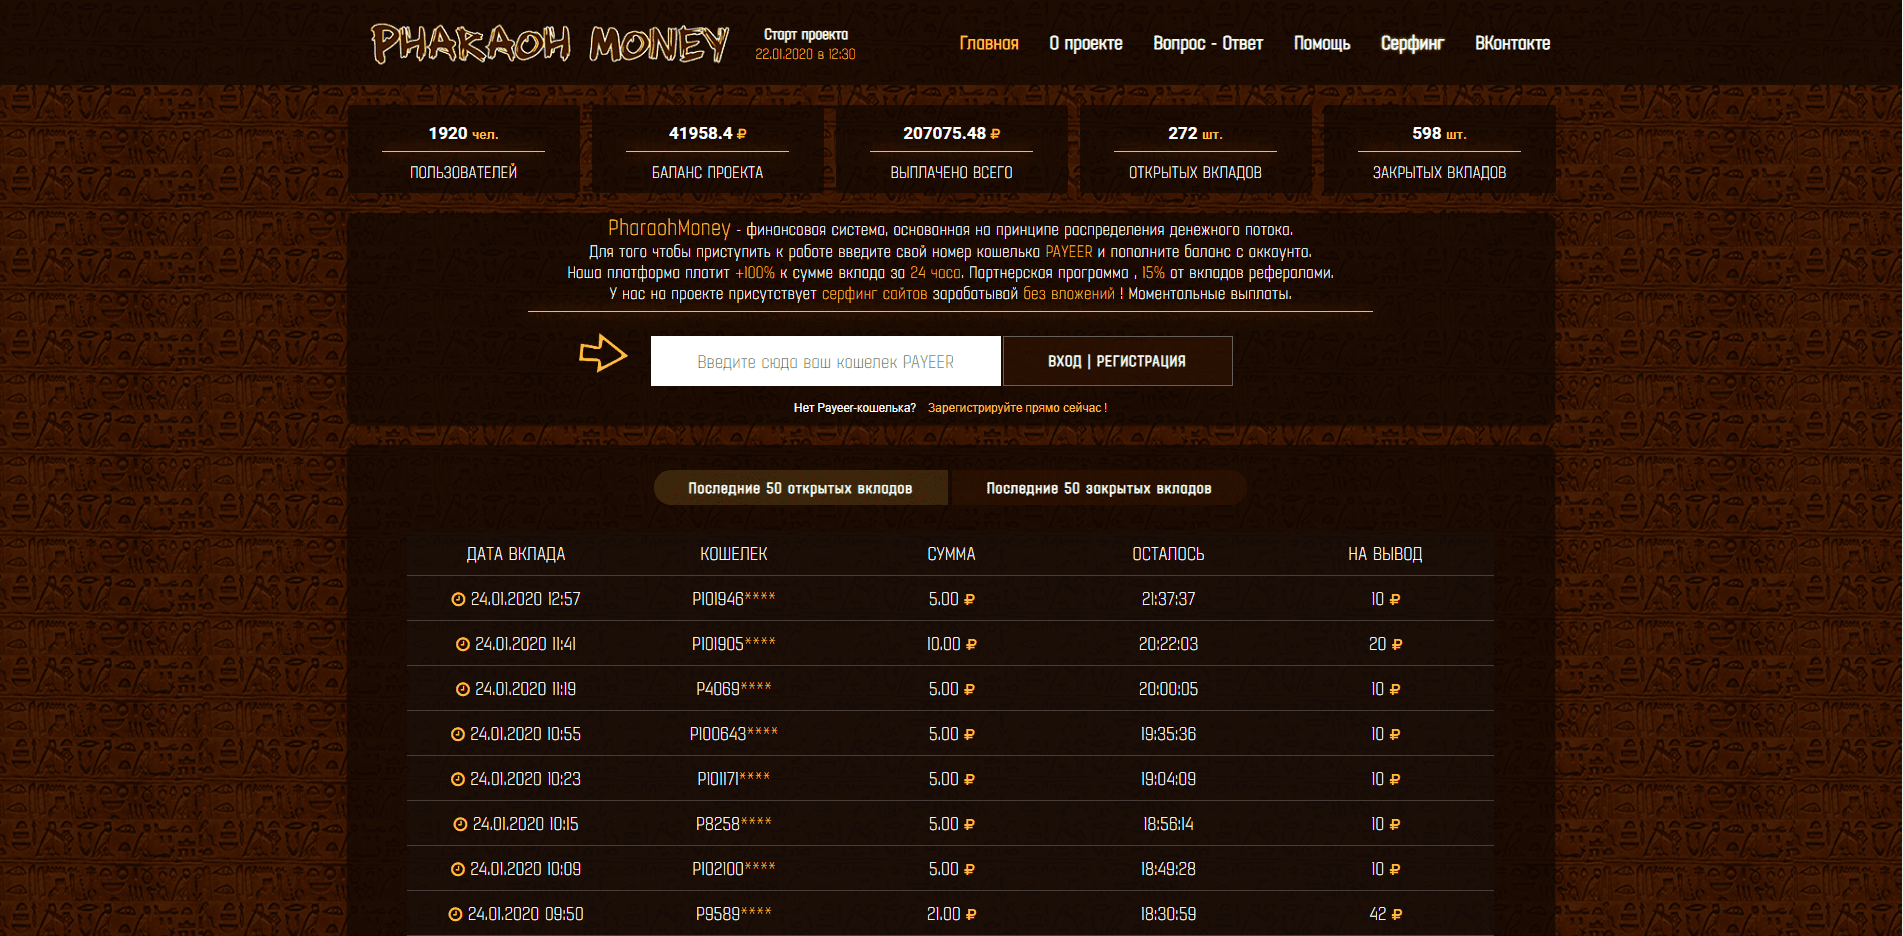Viewport: 1903px width, 936px height.
Task: Click clock icon next to 24.01.2020 09:50
Action: coord(455,914)
